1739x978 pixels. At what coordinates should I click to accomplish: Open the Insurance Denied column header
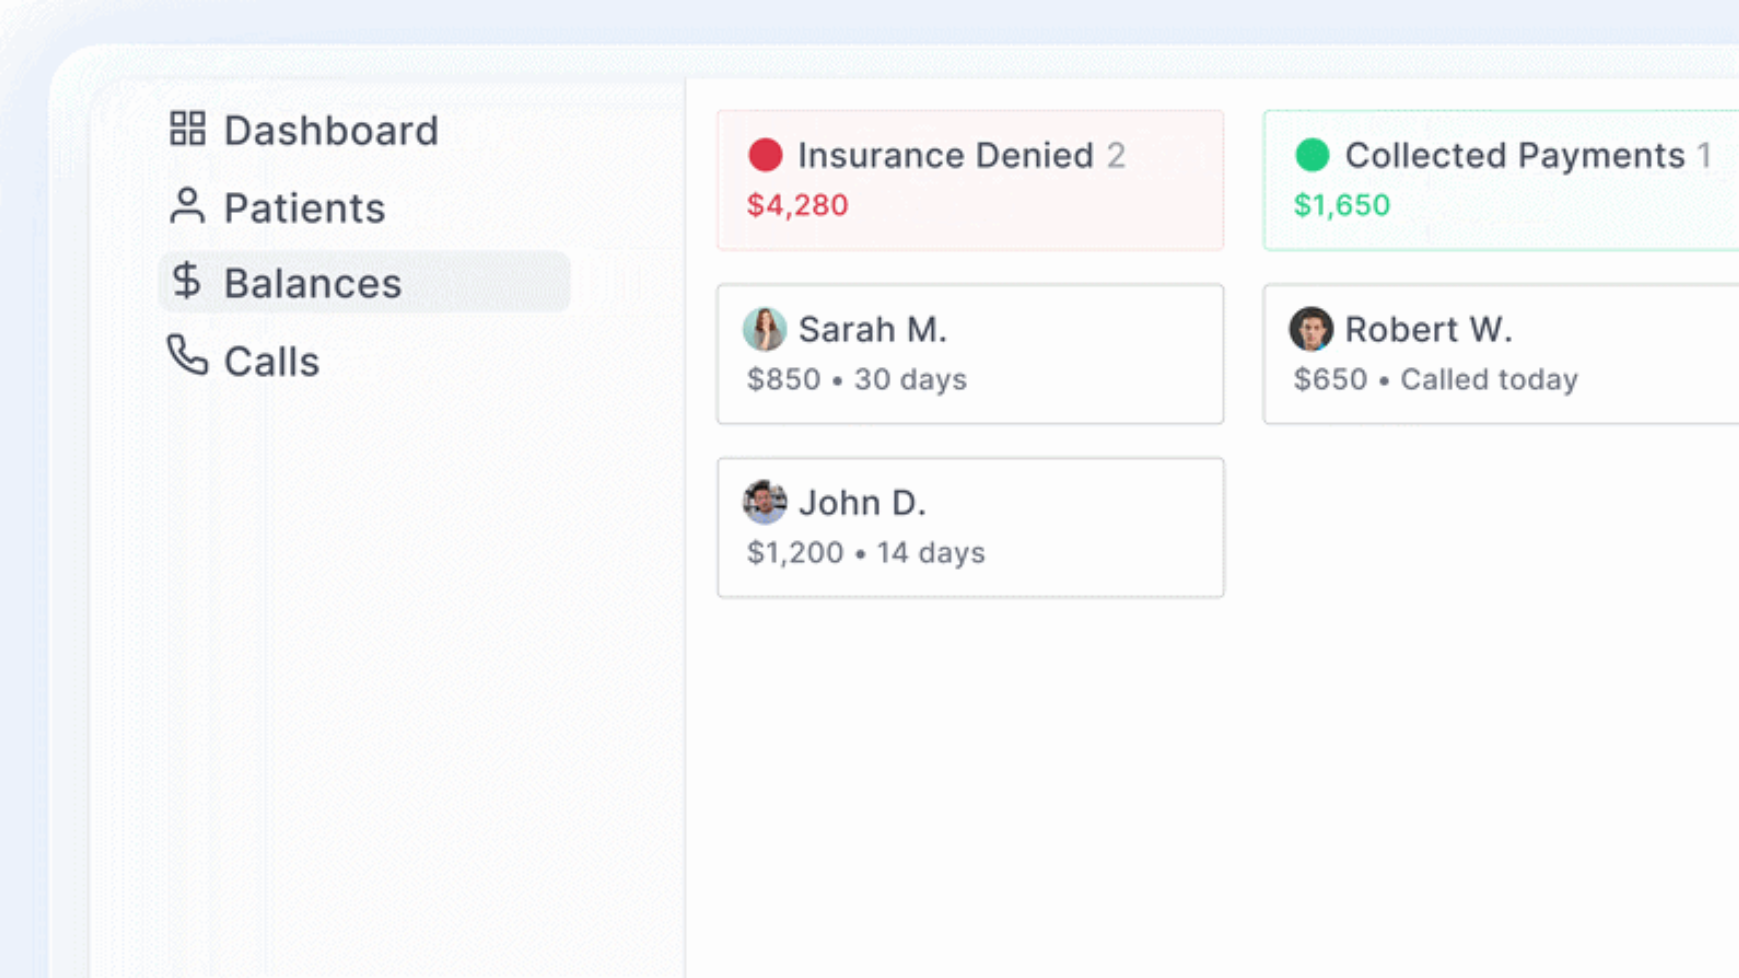970,180
